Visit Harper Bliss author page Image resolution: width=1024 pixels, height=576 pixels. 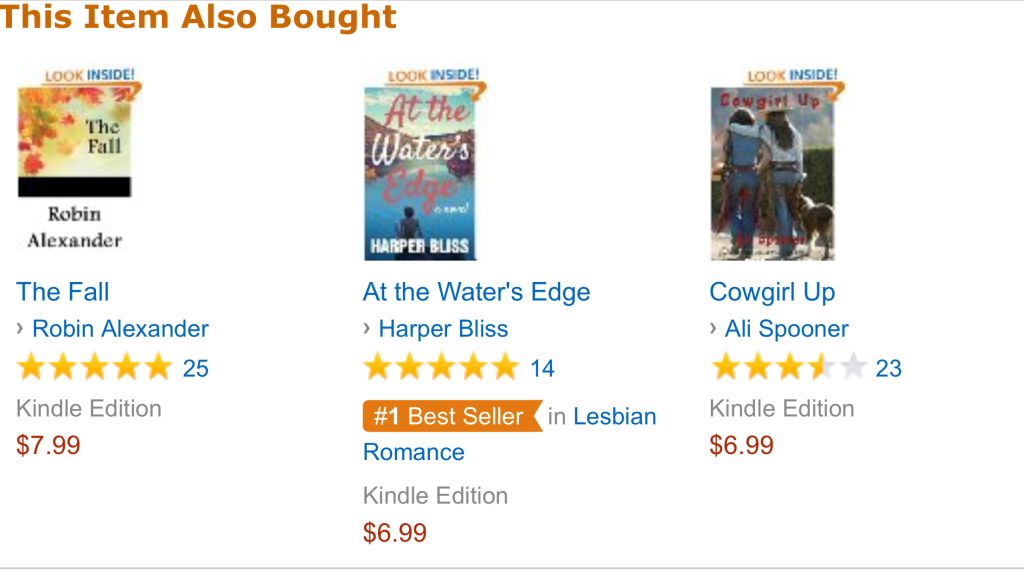click(x=443, y=328)
